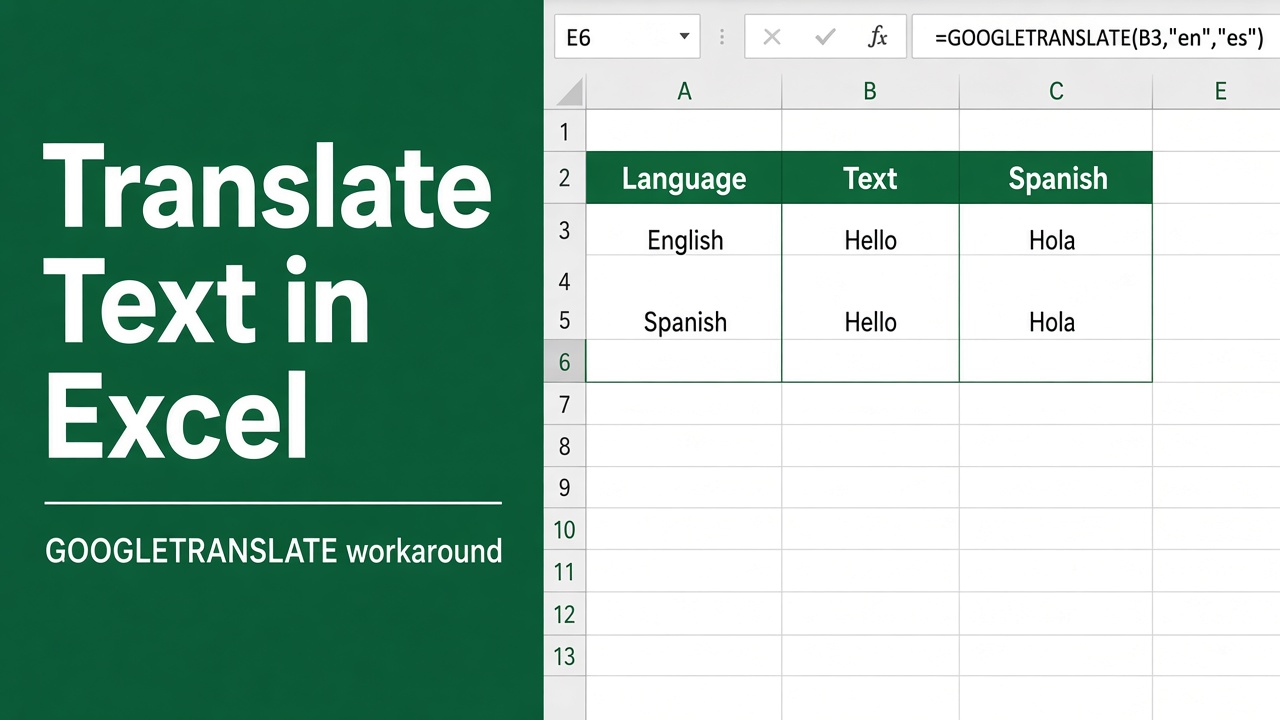This screenshot has width=1280, height=720.
Task: Click the Text header cell
Action: tap(870, 178)
